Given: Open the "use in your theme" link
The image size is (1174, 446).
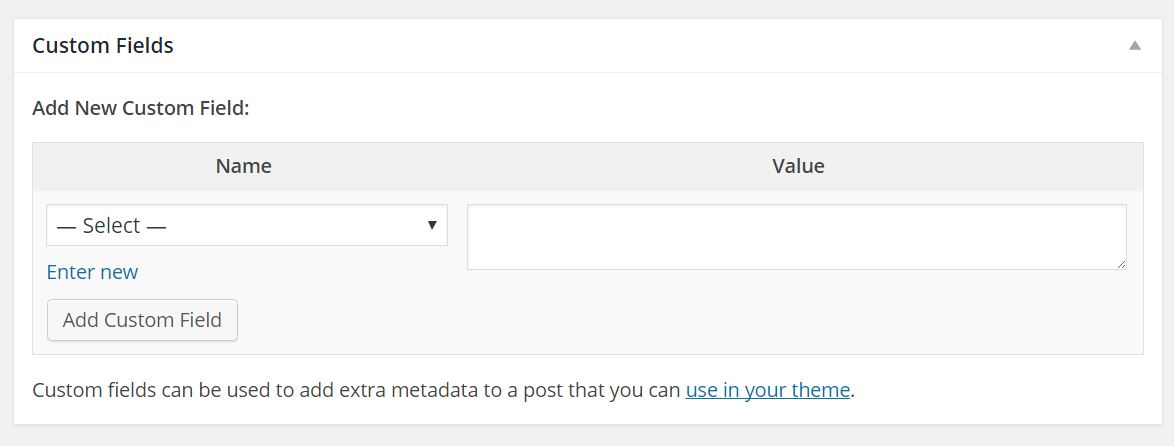Looking at the screenshot, I should click(767, 390).
